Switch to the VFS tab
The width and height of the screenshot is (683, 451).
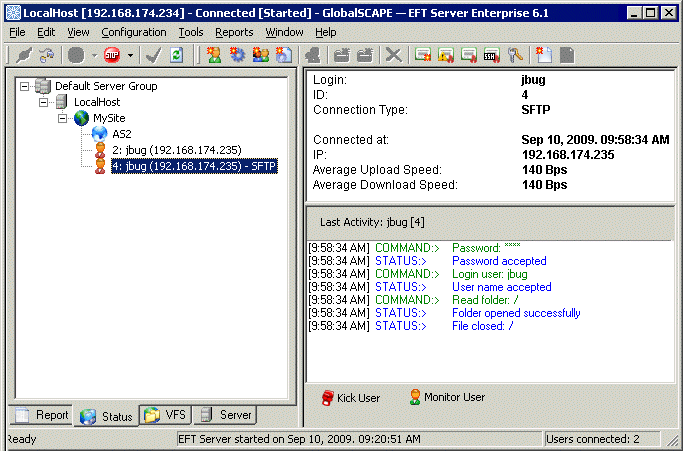tap(165, 415)
